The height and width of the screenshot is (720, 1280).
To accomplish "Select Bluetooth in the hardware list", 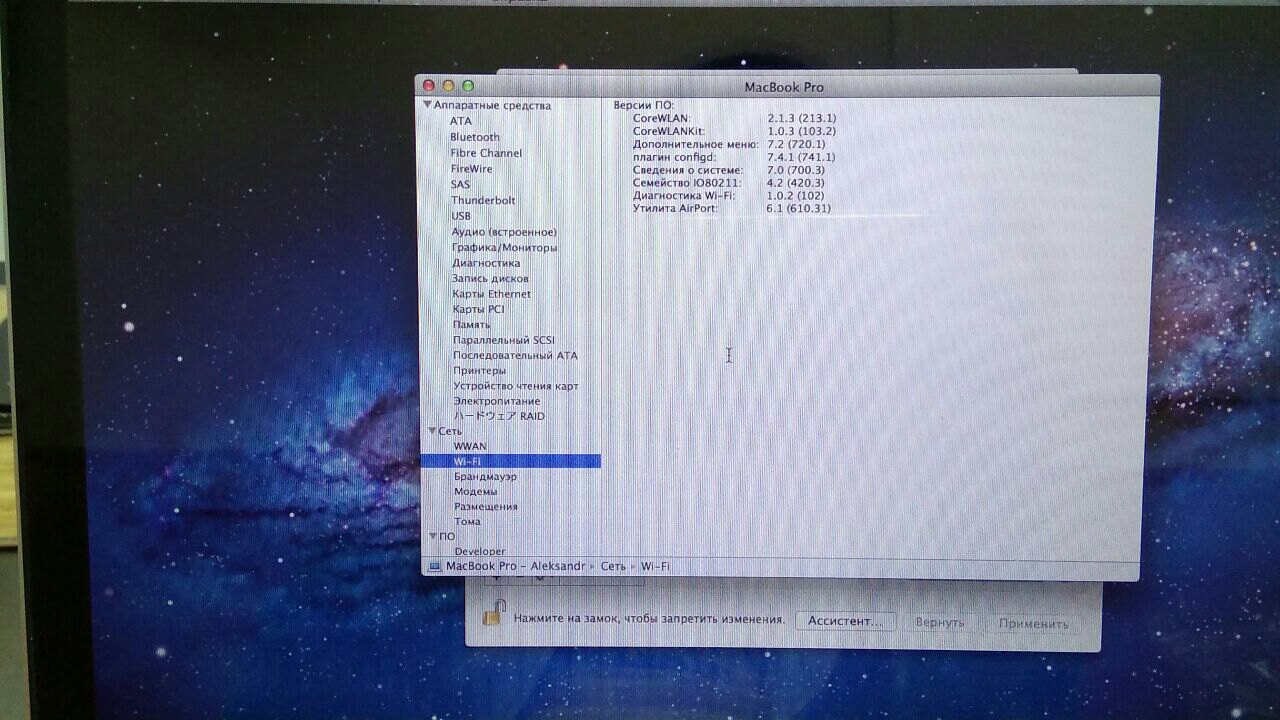I will pyautogui.click(x=474, y=137).
